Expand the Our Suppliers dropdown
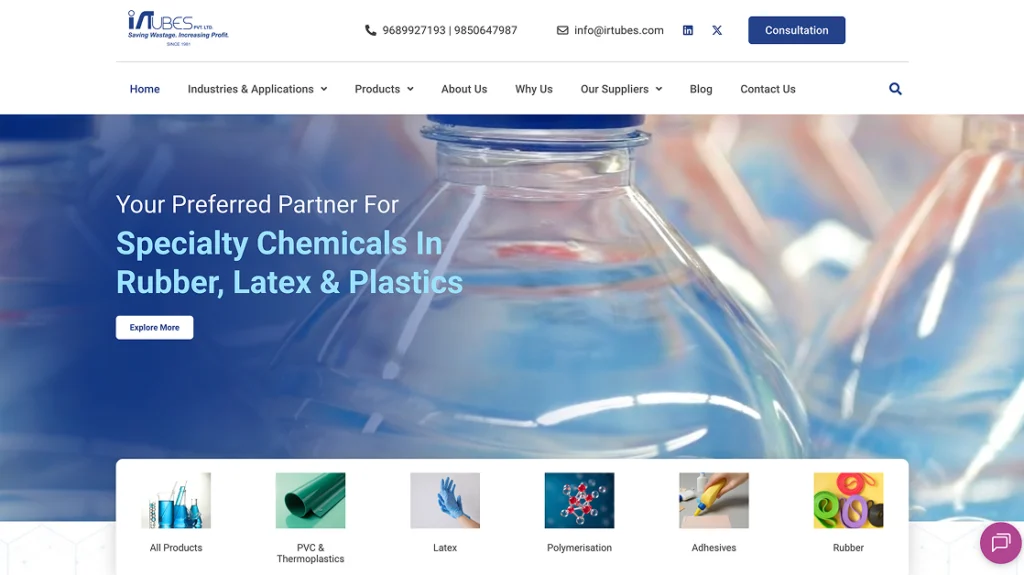The height and width of the screenshot is (575, 1024). 621,89
